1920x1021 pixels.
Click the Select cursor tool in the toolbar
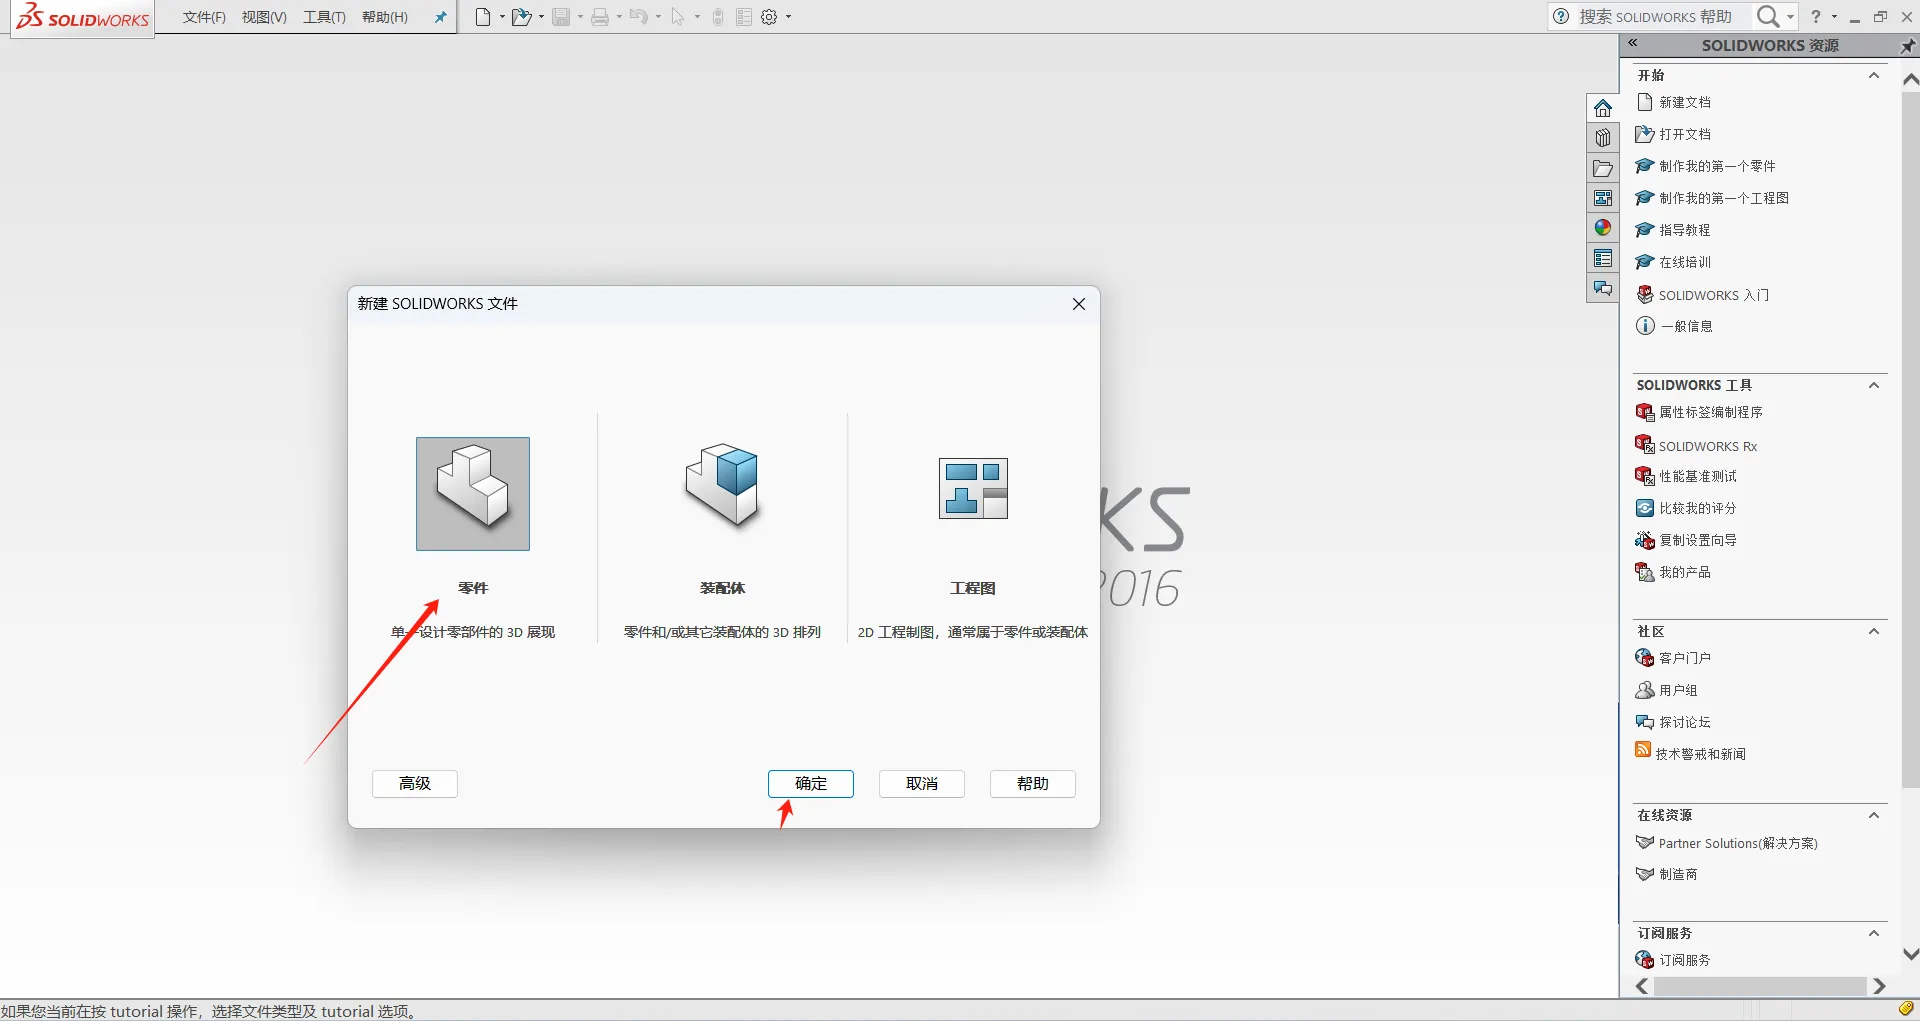pos(678,17)
